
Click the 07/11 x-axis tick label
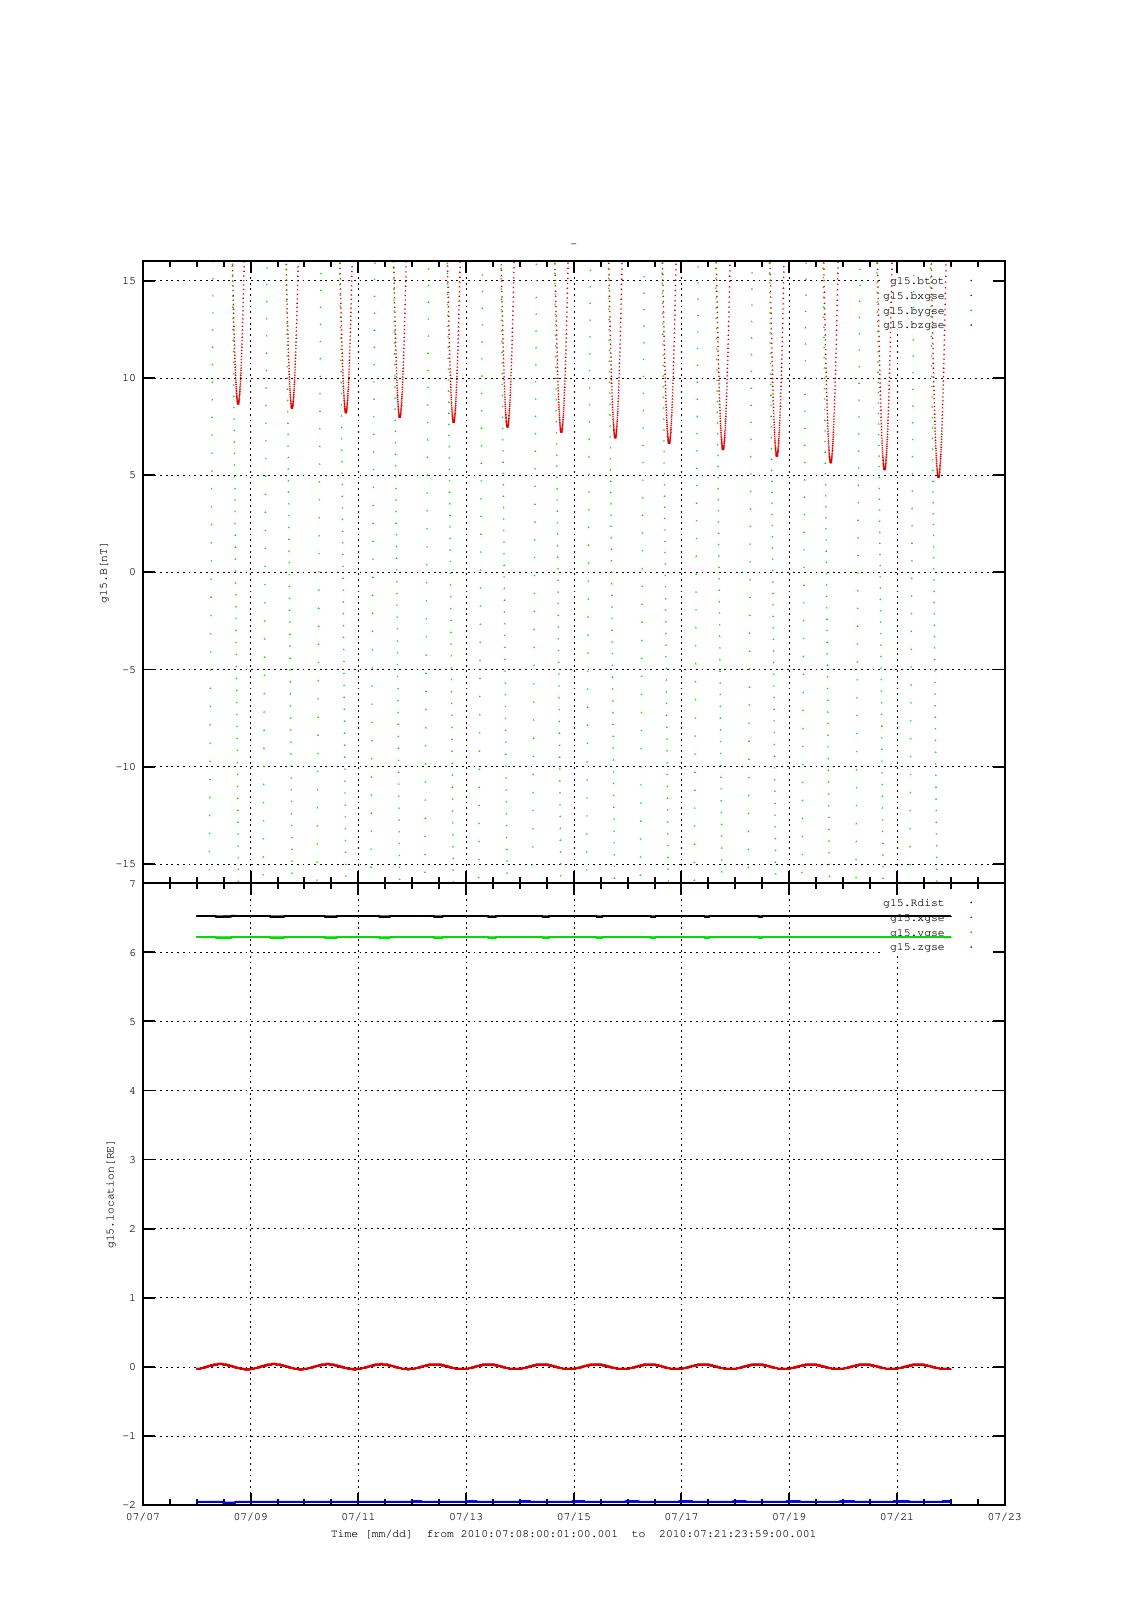358,1517
